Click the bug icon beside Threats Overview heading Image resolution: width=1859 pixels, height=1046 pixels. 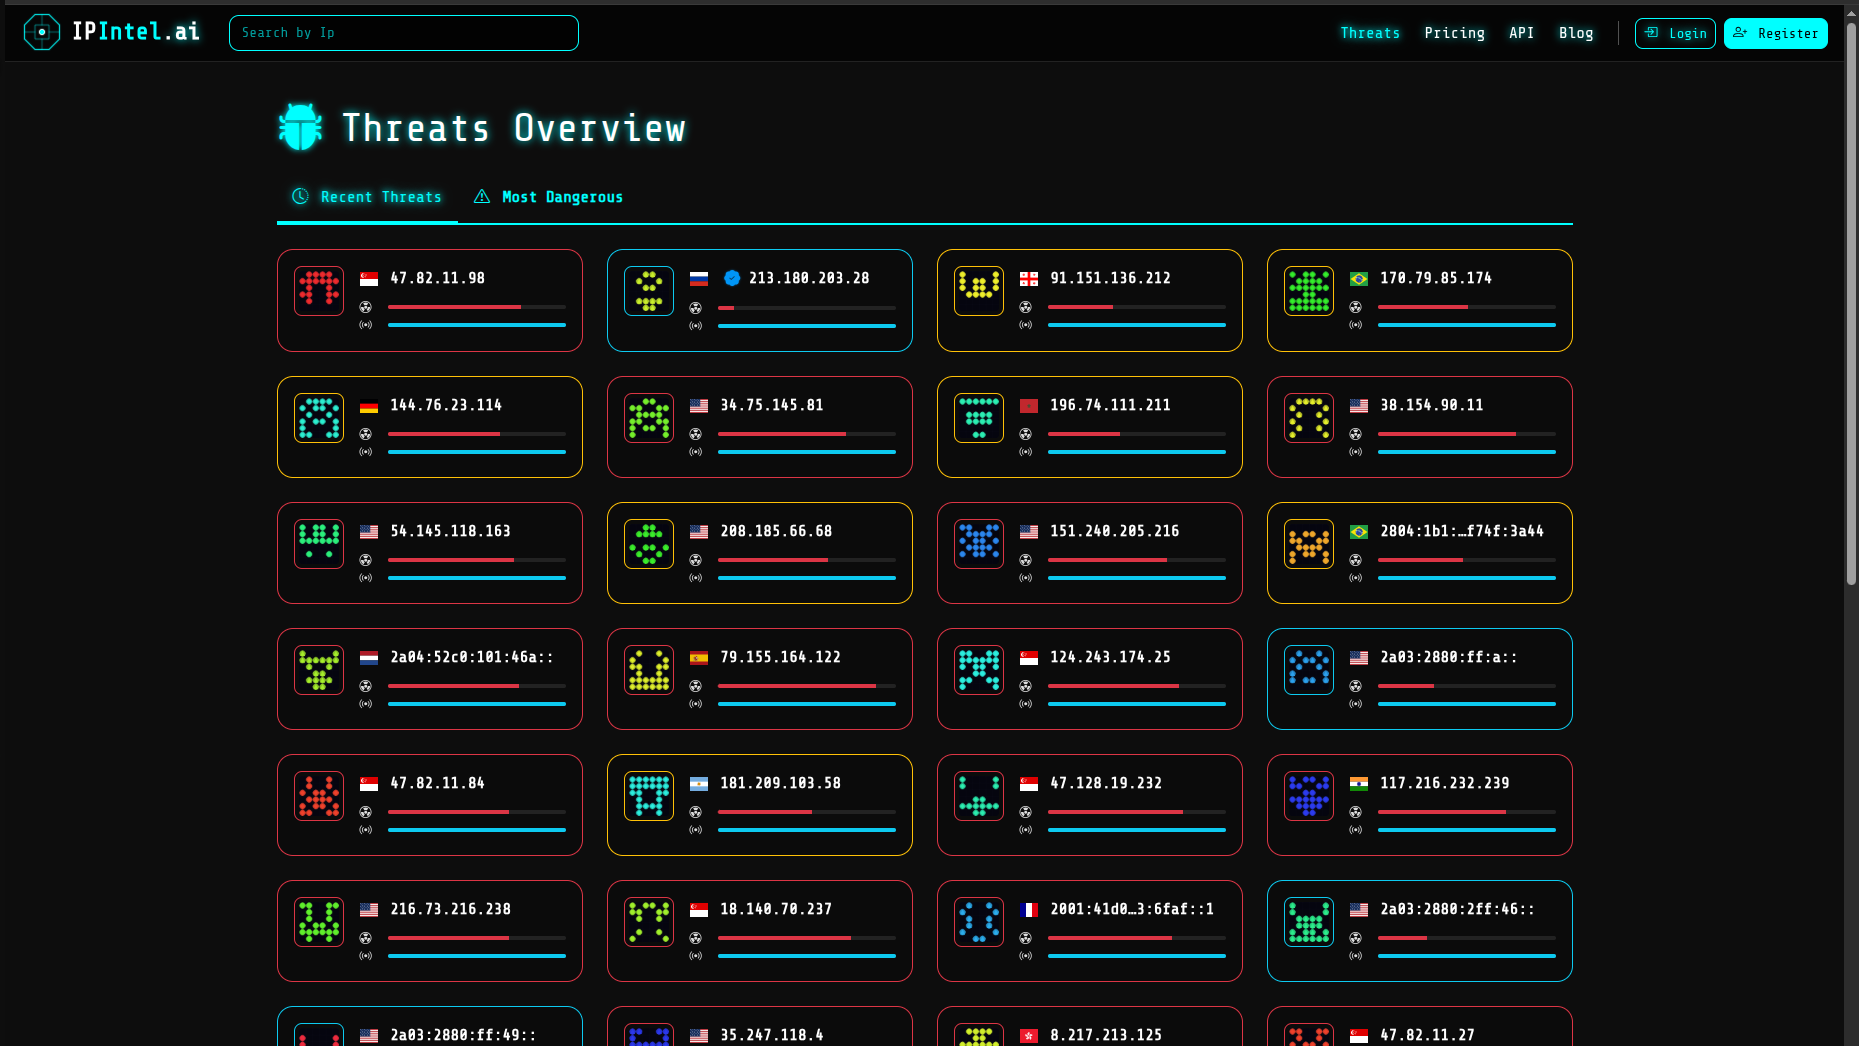pos(301,126)
